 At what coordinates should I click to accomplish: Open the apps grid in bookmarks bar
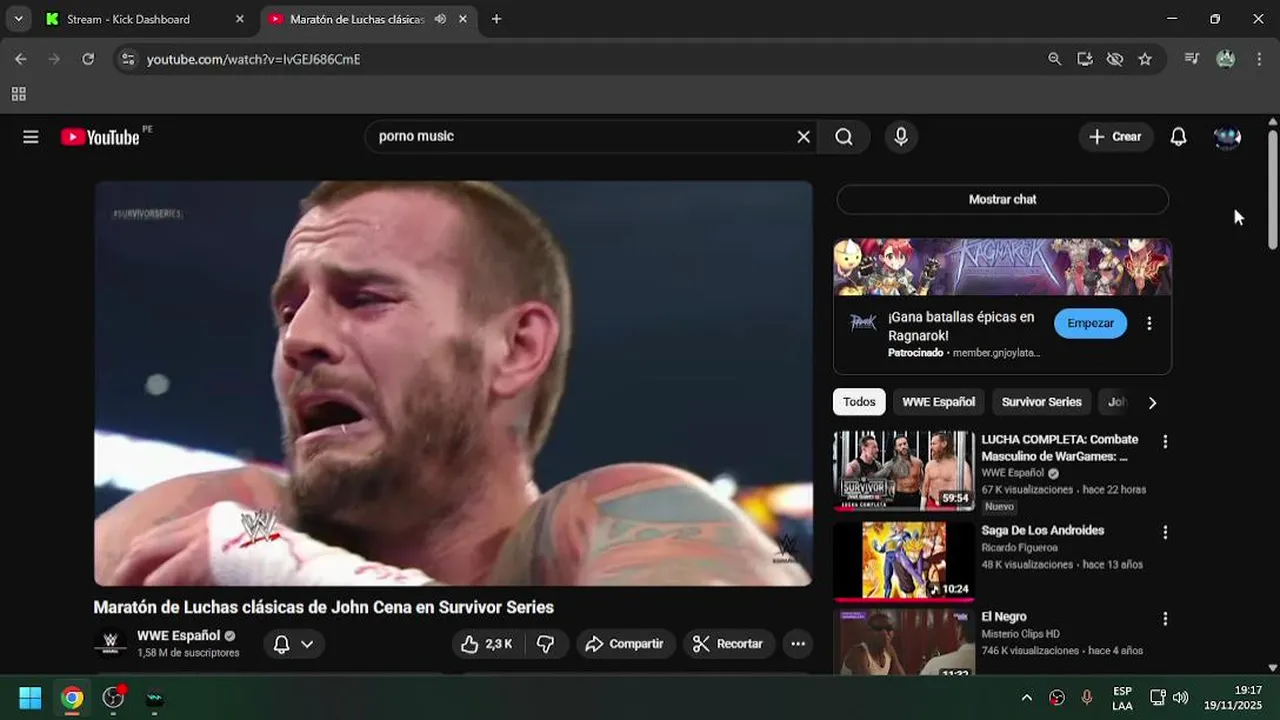pyautogui.click(x=18, y=94)
